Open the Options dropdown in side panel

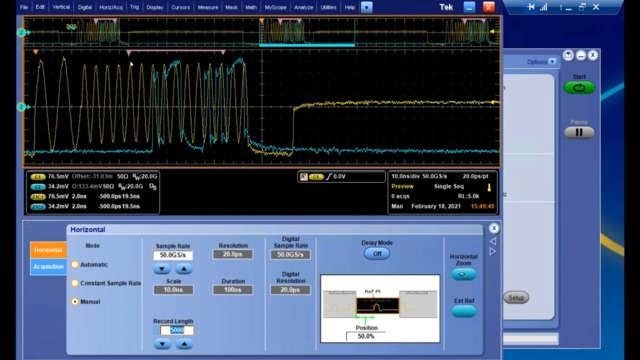click(x=552, y=62)
